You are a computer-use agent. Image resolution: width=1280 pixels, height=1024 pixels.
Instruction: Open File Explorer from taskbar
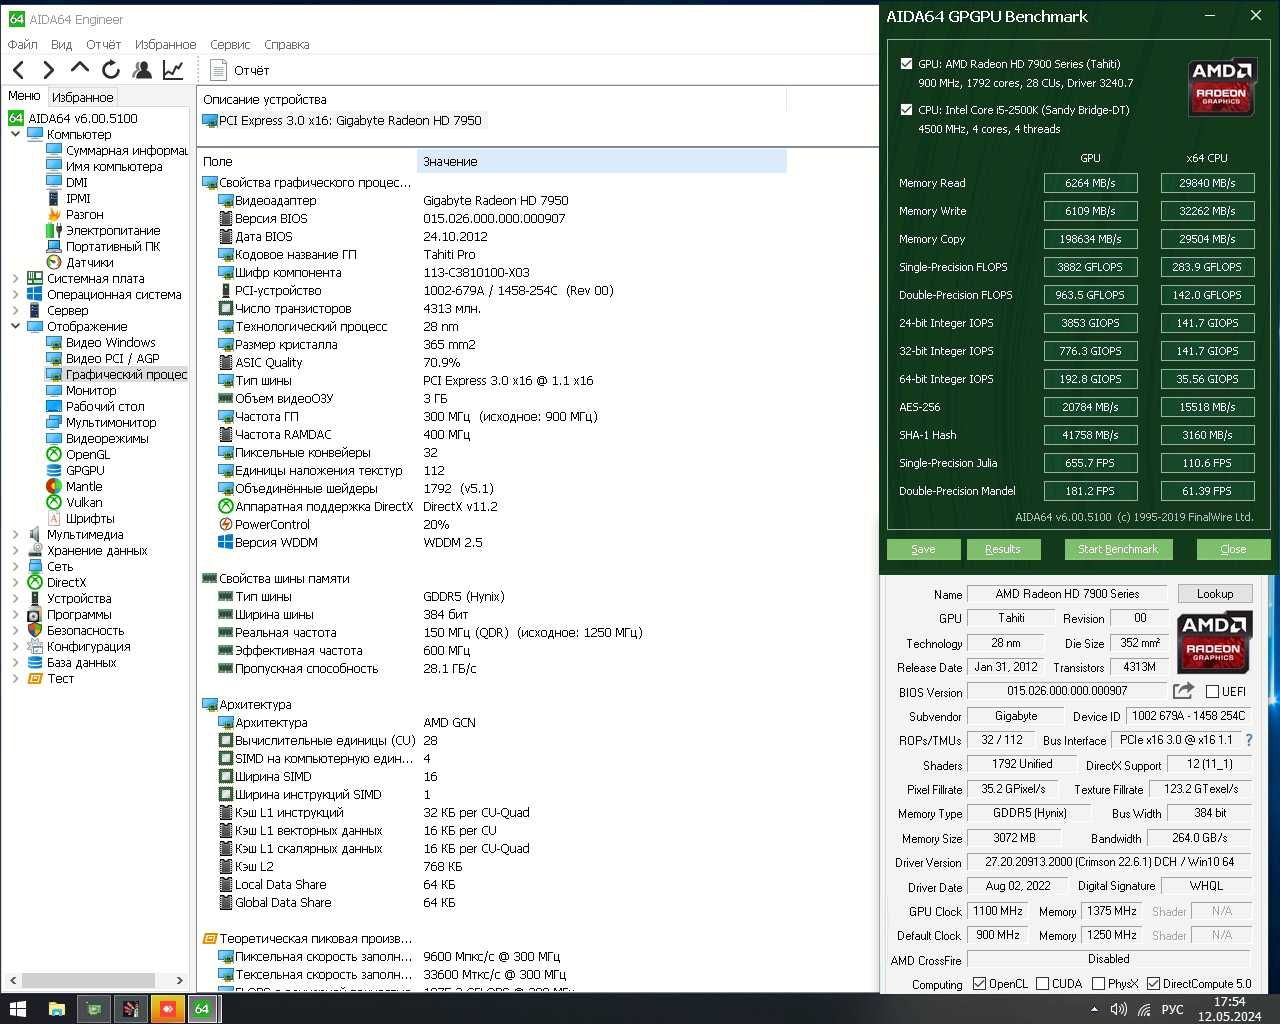coord(57,1008)
